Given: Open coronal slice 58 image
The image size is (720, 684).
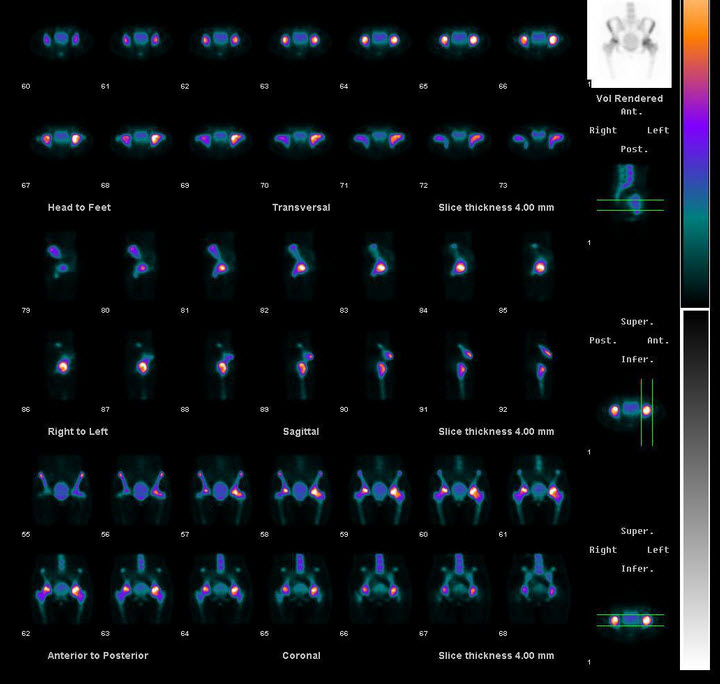Looking at the screenshot, I should tap(299, 492).
